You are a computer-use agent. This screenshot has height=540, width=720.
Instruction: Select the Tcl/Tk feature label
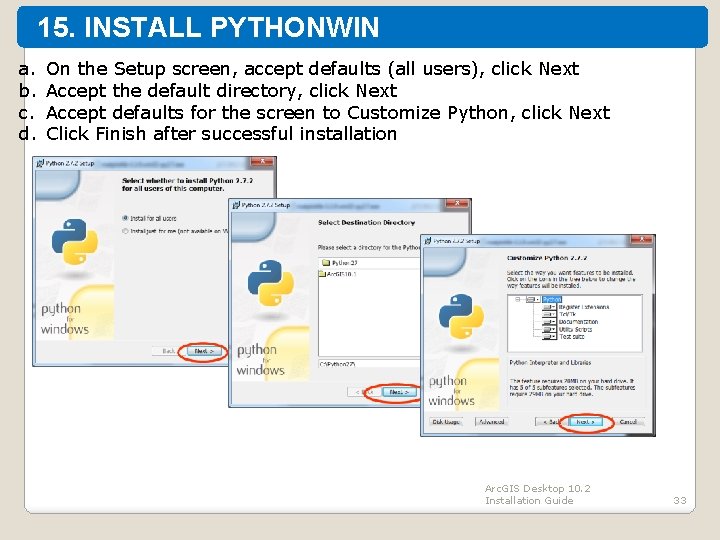pos(568,315)
